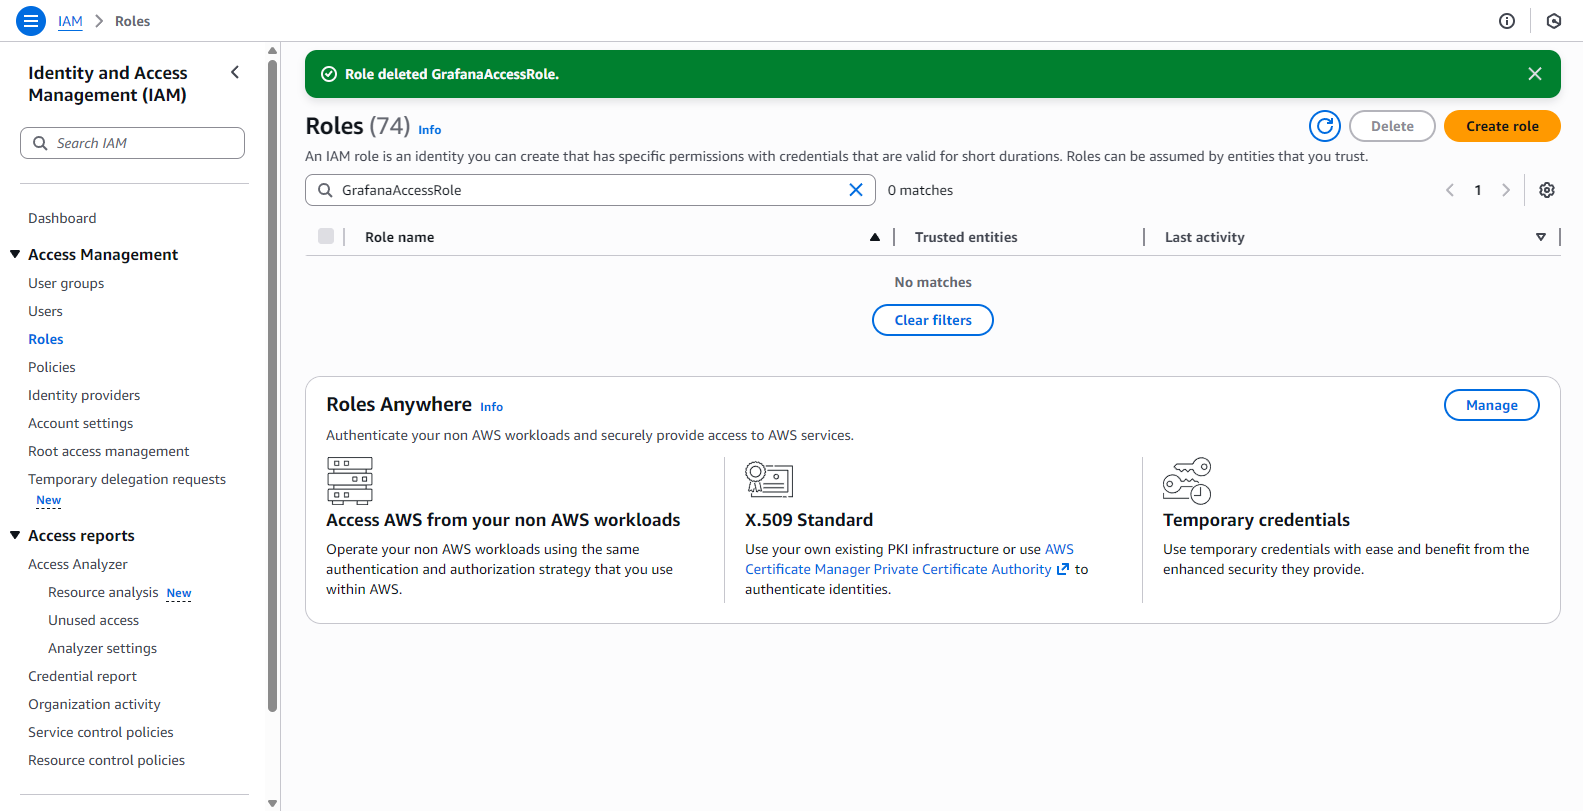Open Root access management
Screen dimensions: 1583x811
(108, 451)
